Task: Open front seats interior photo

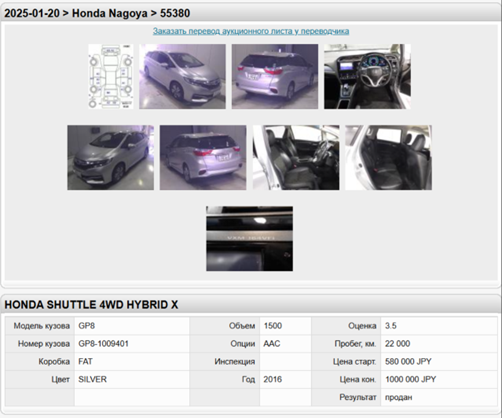Action: 296,158
